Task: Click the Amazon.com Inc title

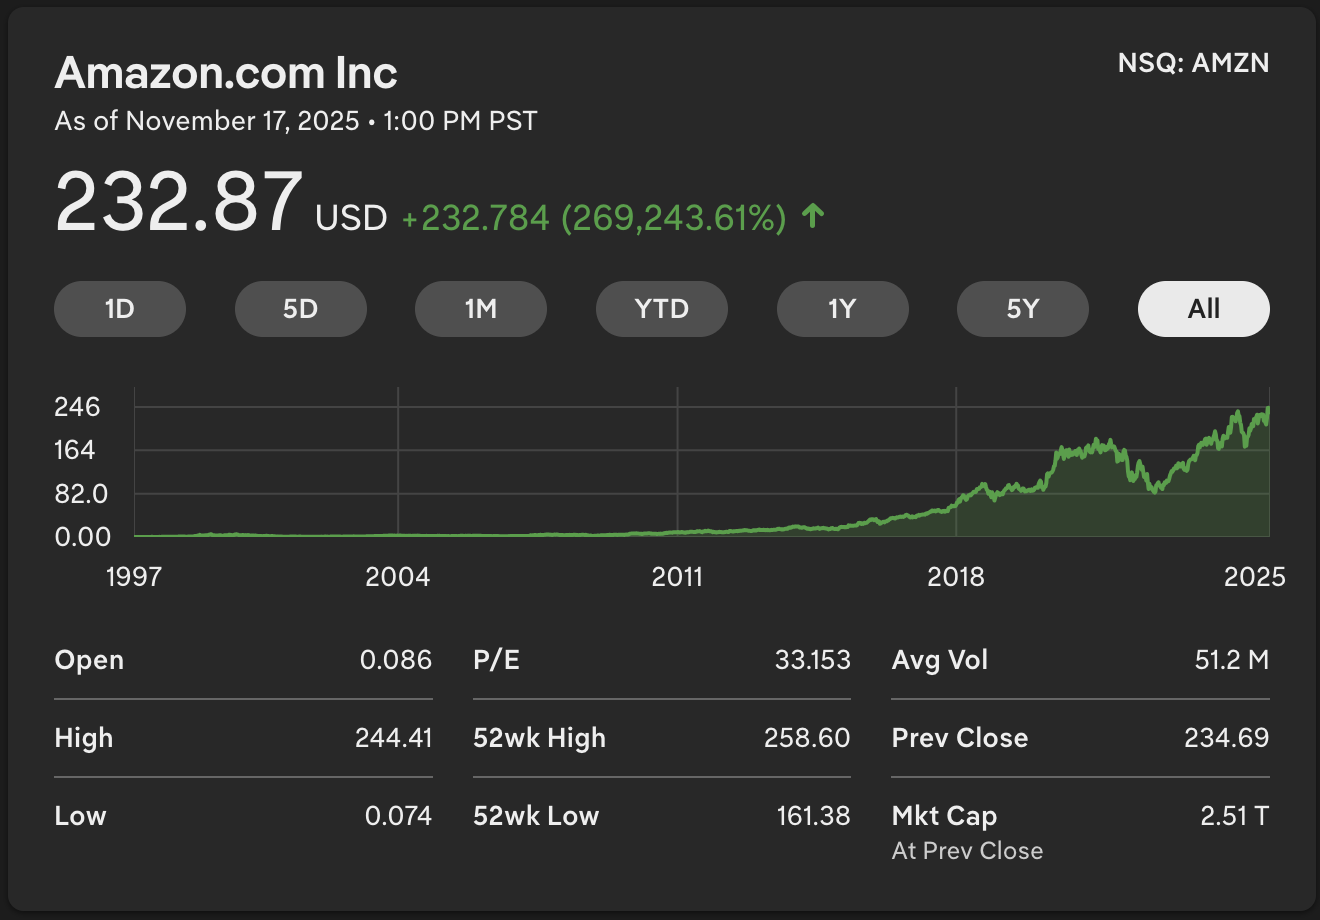Action: point(227,73)
